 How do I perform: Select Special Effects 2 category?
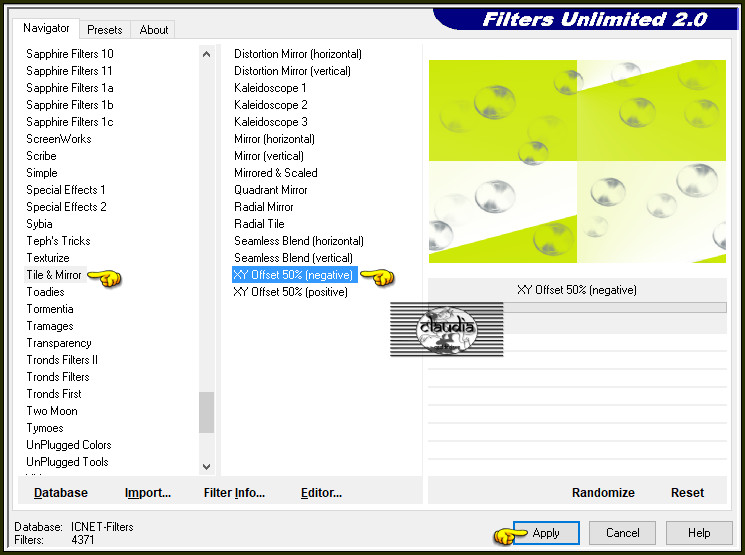(x=66, y=207)
